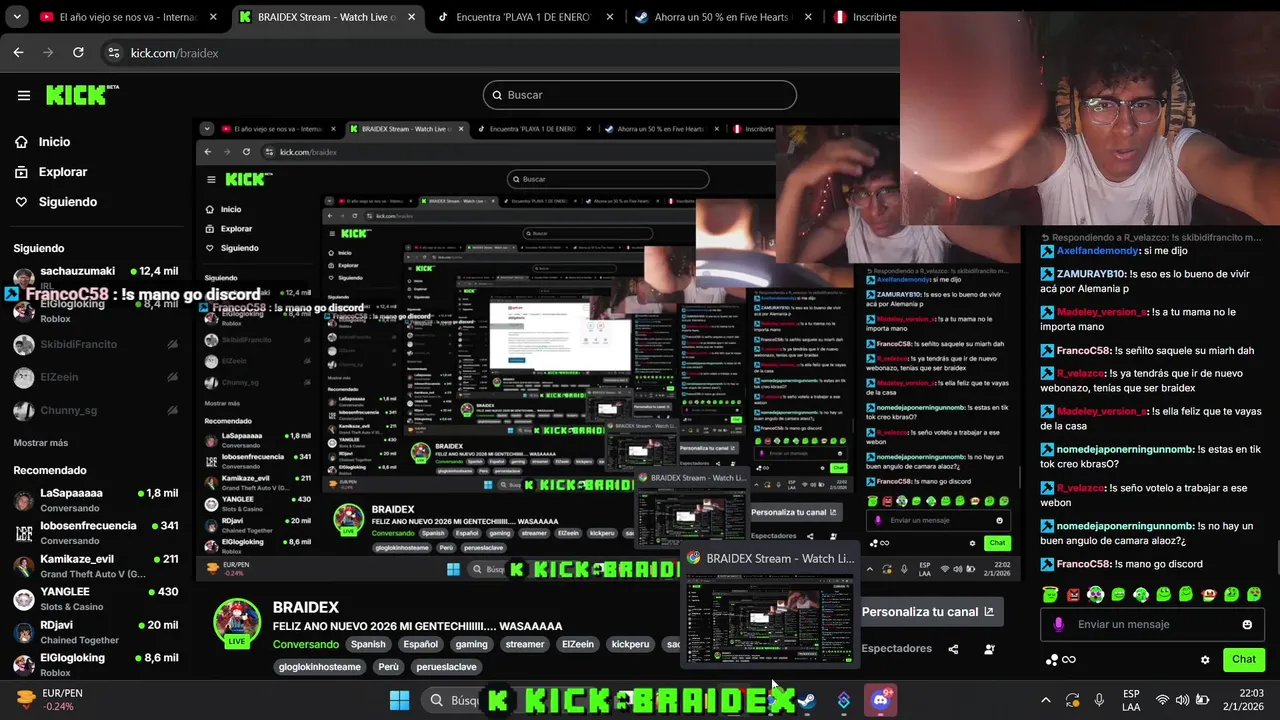
Task: Open the volume tray icon
Action: click(1183, 700)
